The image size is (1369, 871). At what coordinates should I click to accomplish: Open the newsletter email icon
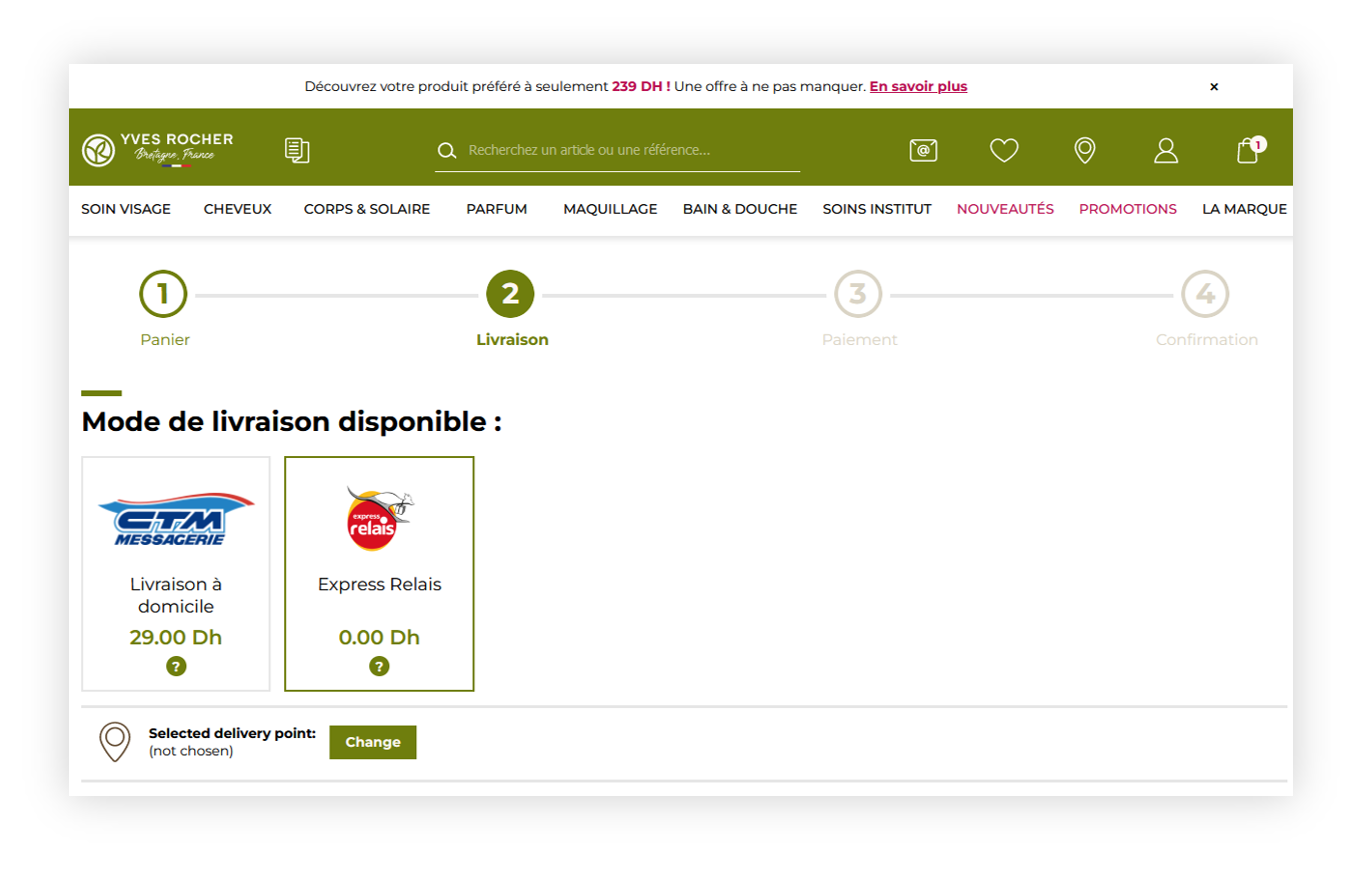coord(924,150)
